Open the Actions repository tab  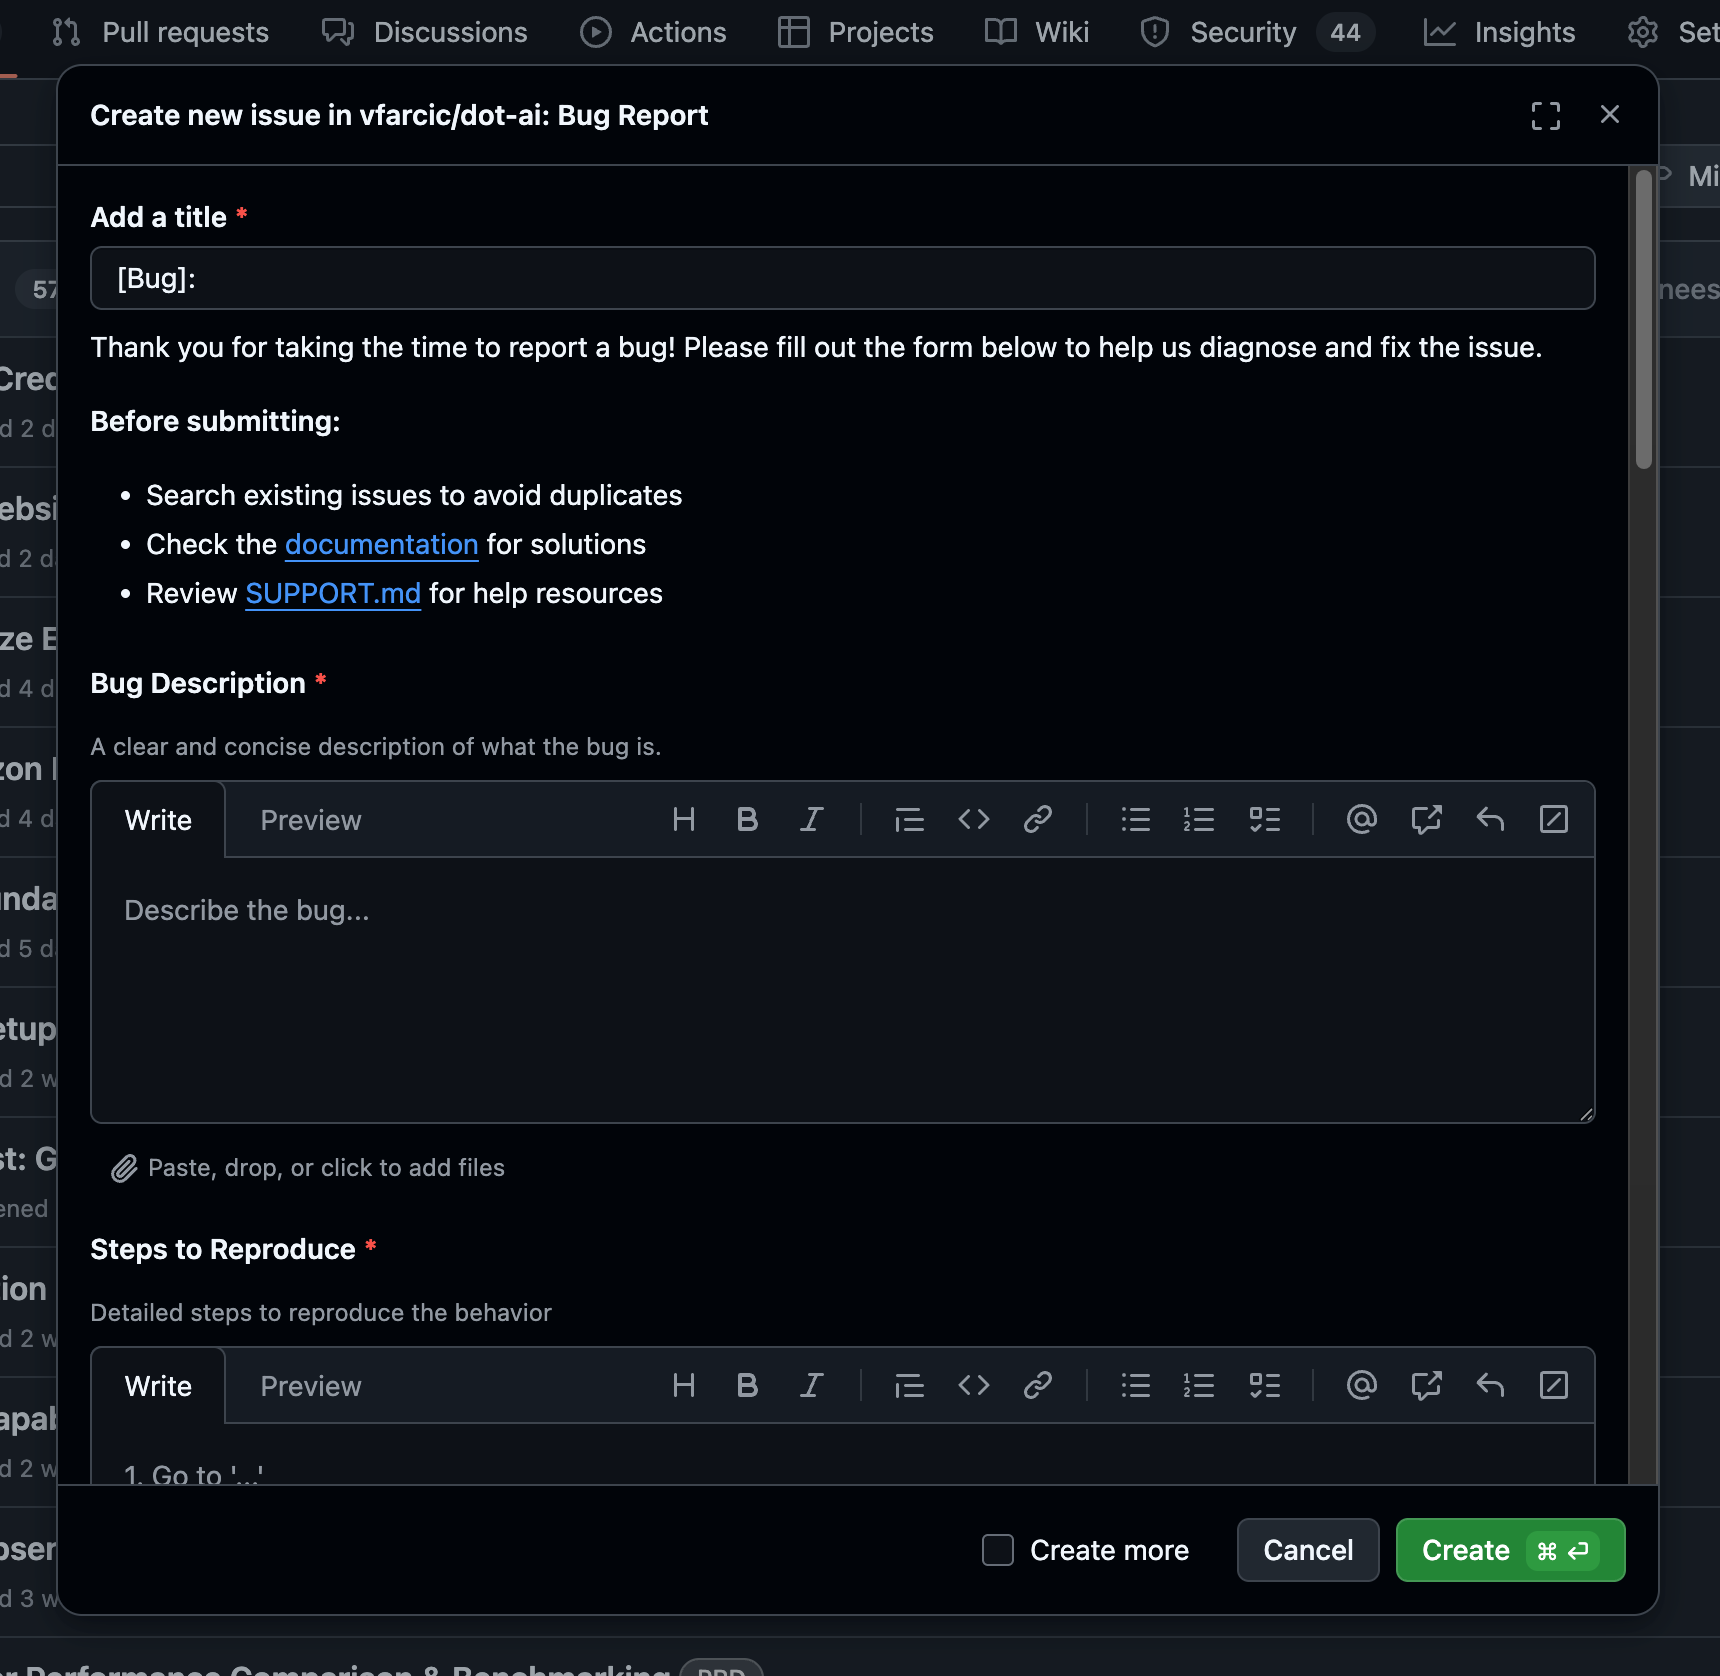pyautogui.click(x=654, y=32)
